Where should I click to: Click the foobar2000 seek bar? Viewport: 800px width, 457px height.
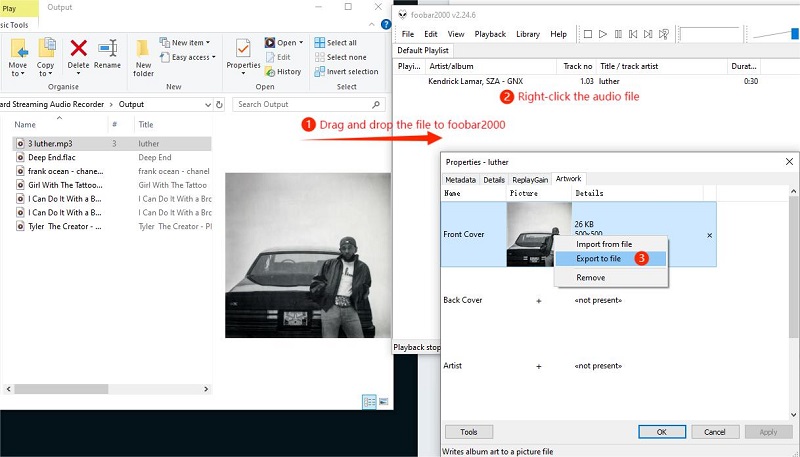(711, 34)
